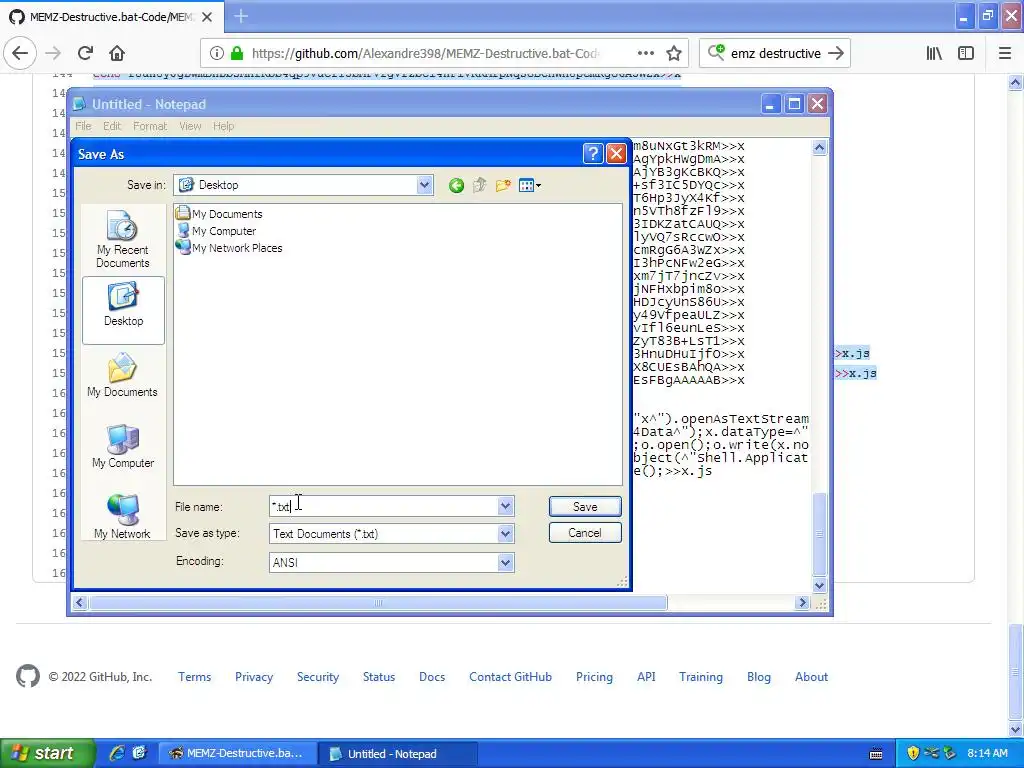The width and height of the screenshot is (1024, 768).
Task: Toggle Firefox sidebar icon
Action: click(966, 54)
